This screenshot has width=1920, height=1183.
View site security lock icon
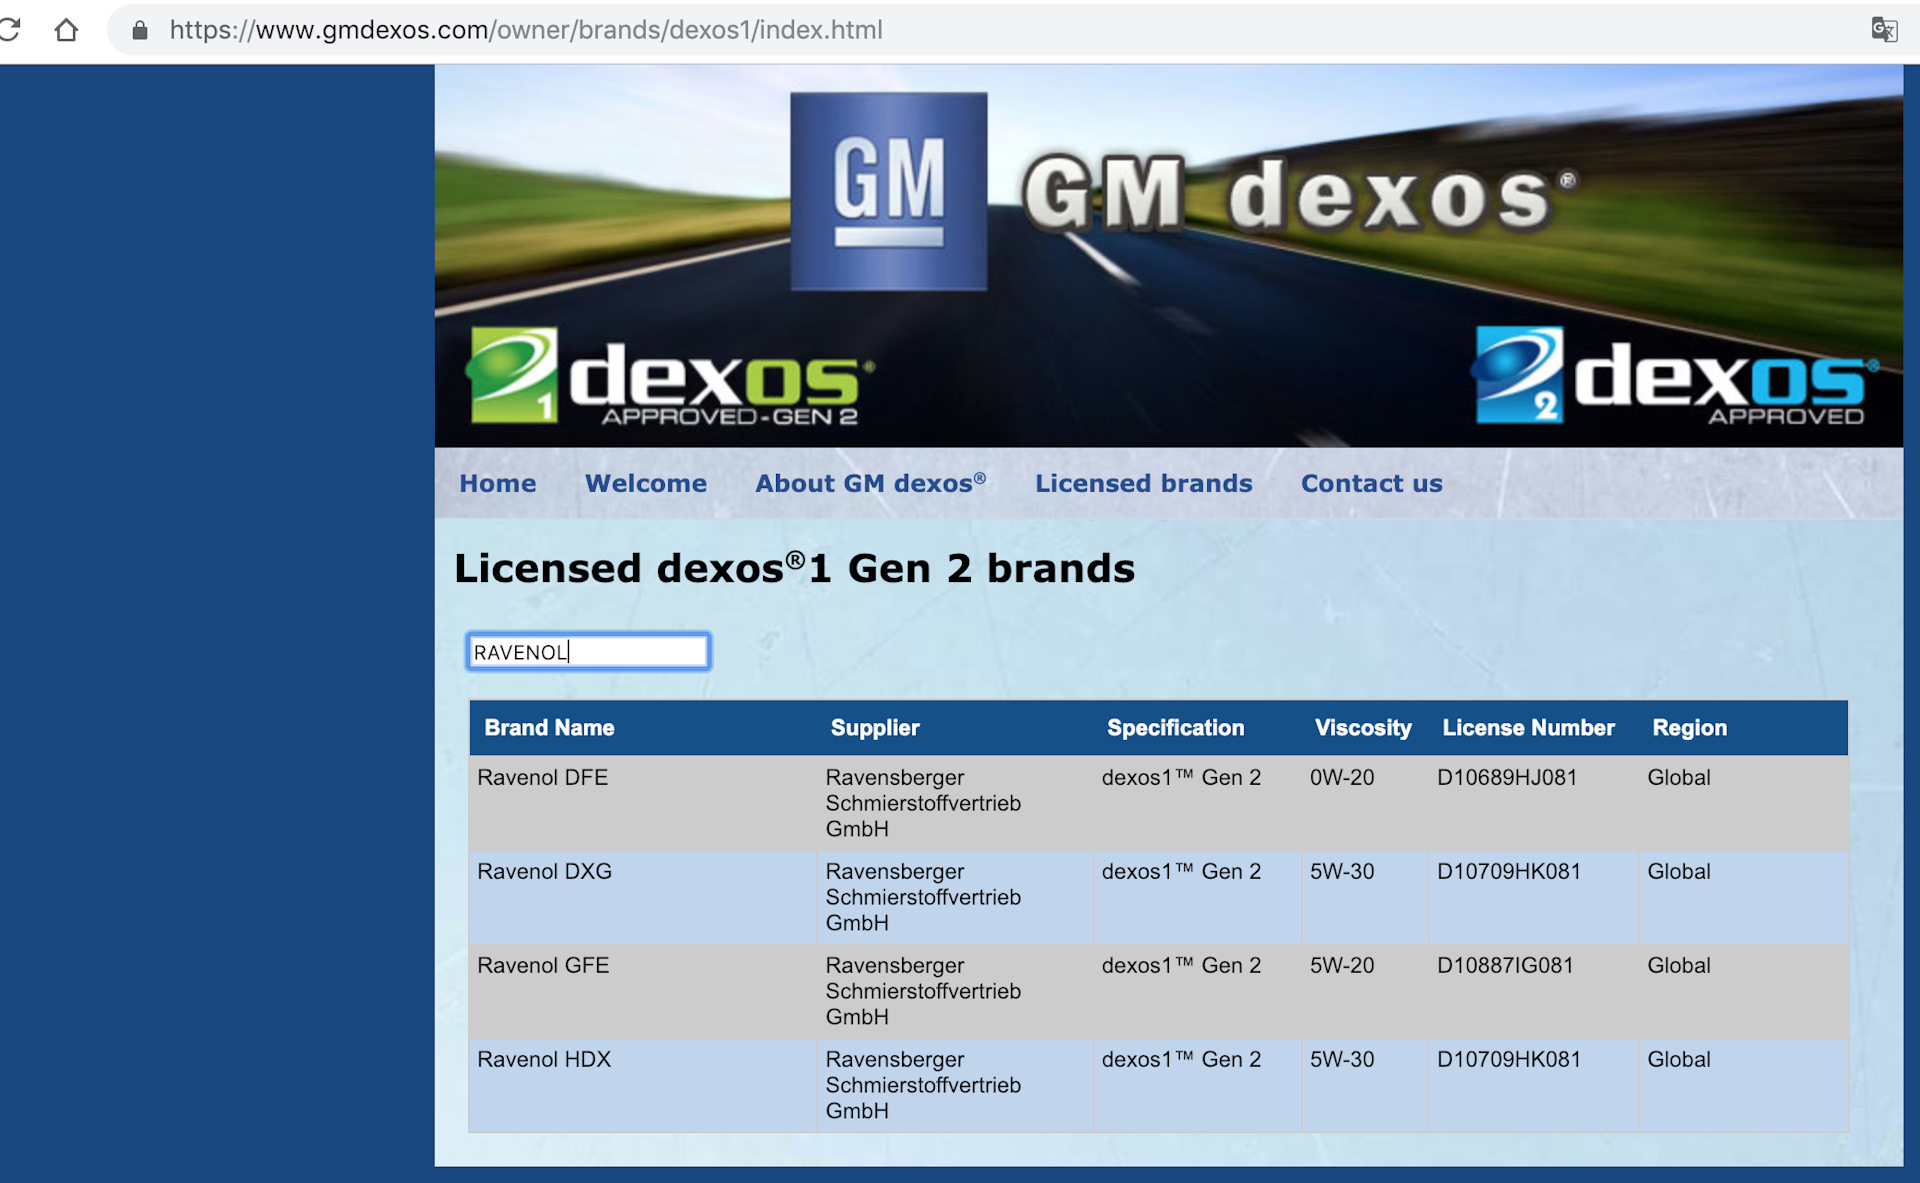[140, 30]
